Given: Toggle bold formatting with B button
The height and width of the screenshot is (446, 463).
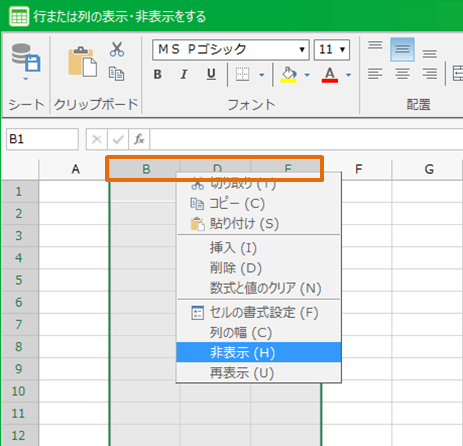Looking at the screenshot, I should 158,74.
